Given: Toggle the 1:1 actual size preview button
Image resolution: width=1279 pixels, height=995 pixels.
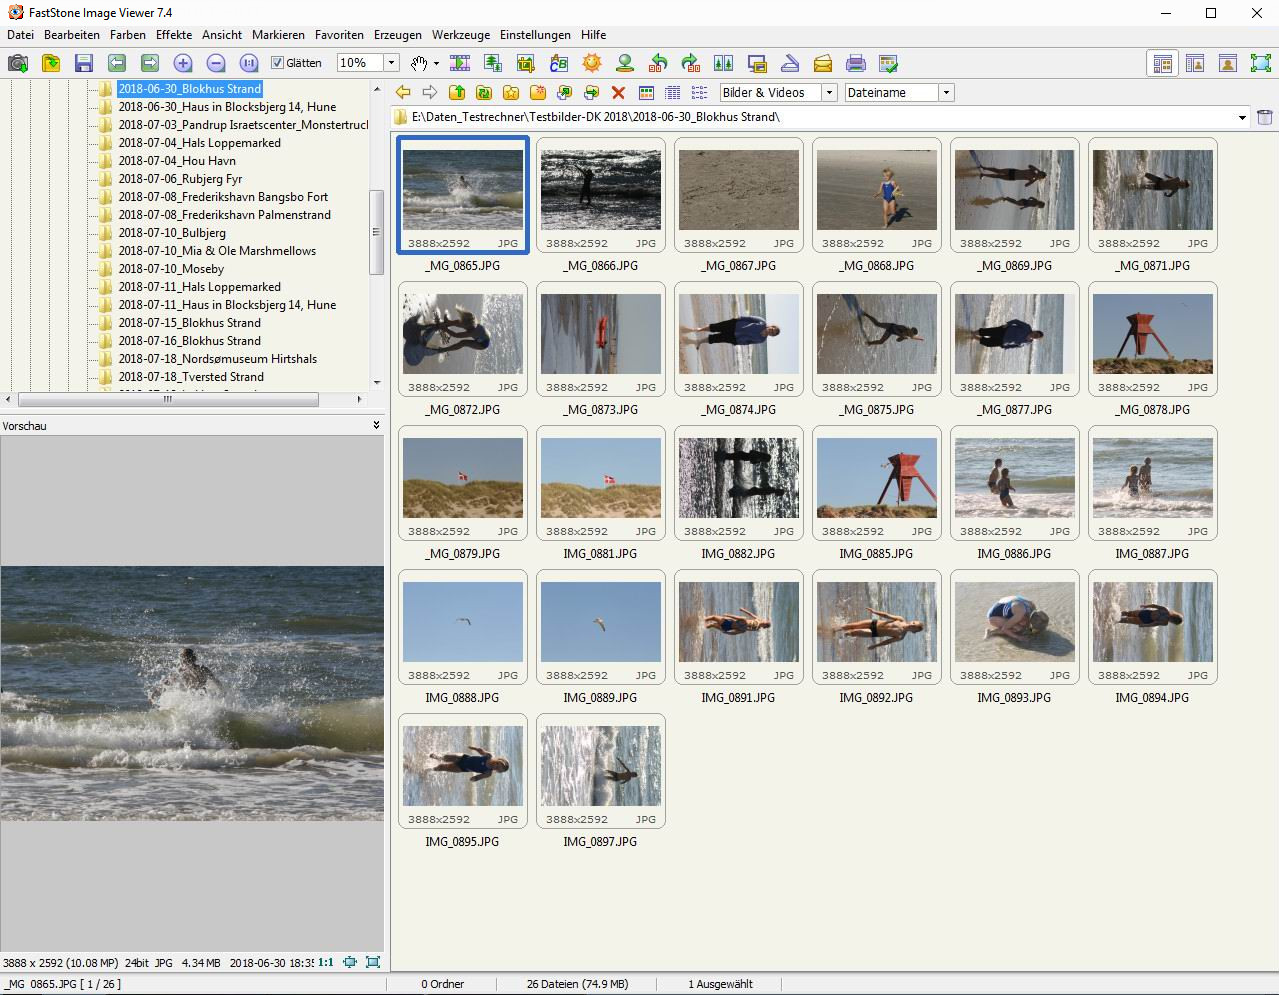Looking at the screenshot, I should point(325,962).
